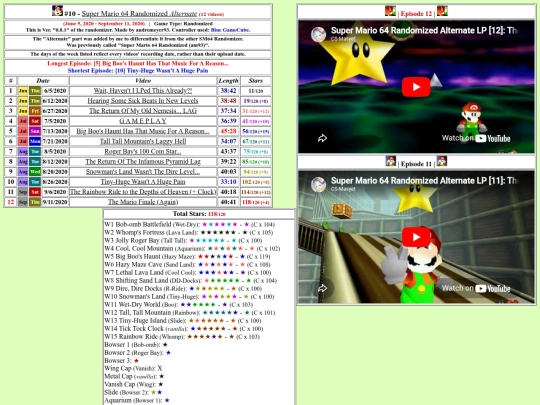The image size is (540, 405).
Task: Open Episode 11 video title link
Action: 424,180
